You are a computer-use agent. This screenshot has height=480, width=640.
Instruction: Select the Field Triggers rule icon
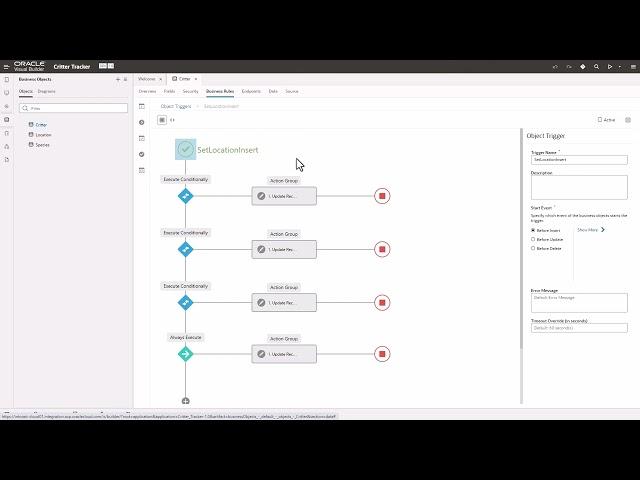(142, 122)
